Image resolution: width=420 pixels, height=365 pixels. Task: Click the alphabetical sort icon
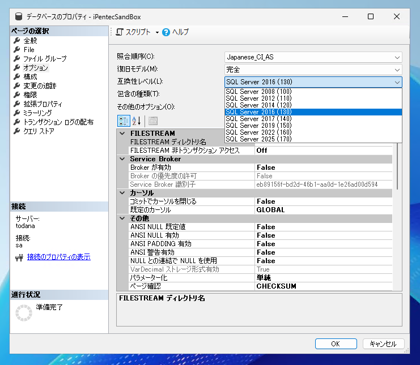click(137, 121)
